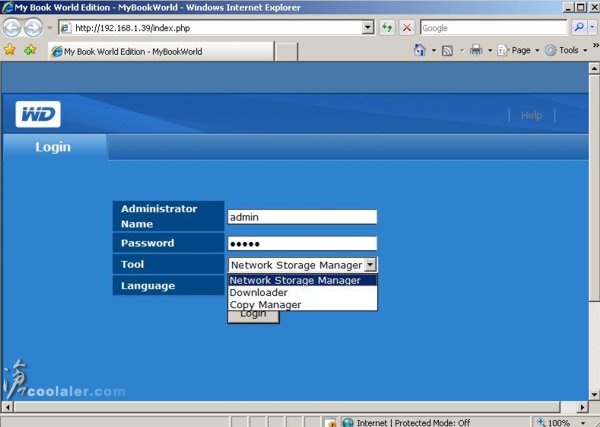Screen dimensions: 600x427
Task: Expand the Tools menu dropdown arrow
Action: click(585, 50)
